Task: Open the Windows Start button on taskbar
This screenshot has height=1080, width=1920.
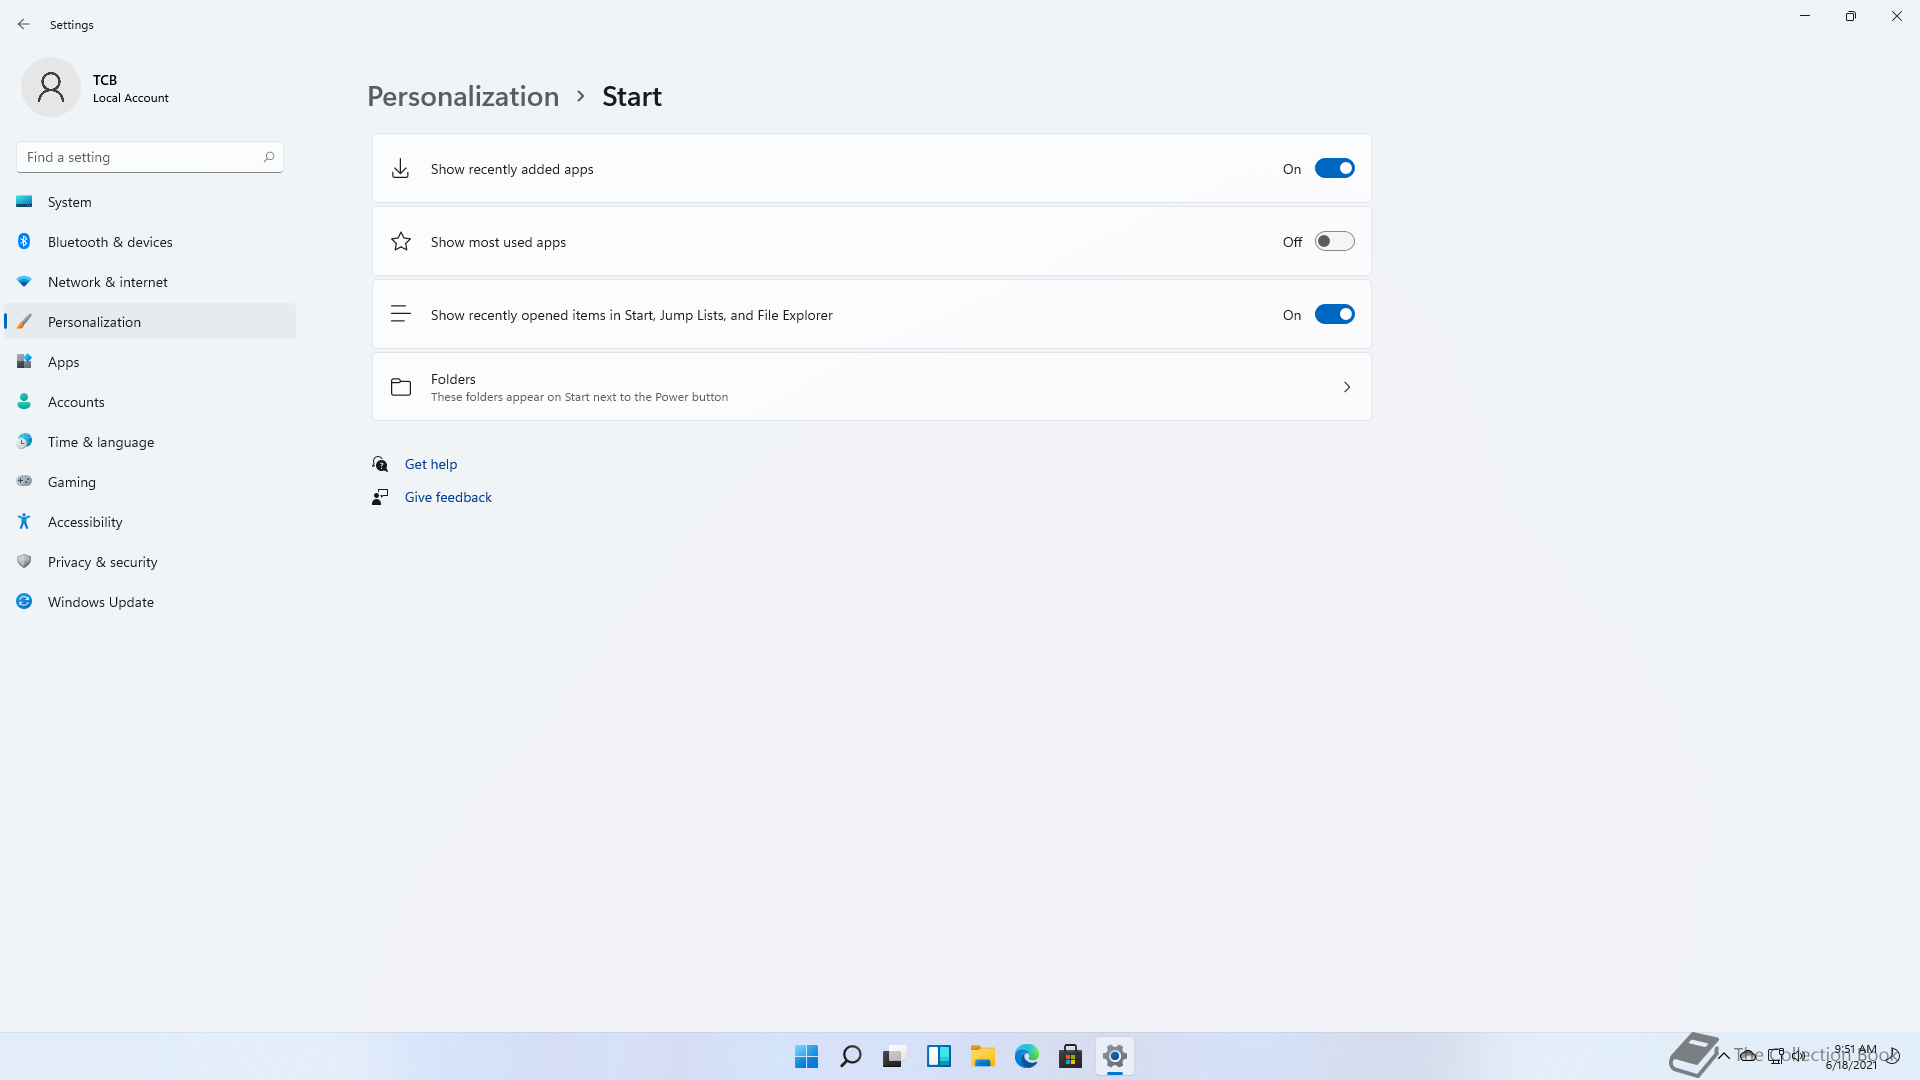Action: [807, 1056]
